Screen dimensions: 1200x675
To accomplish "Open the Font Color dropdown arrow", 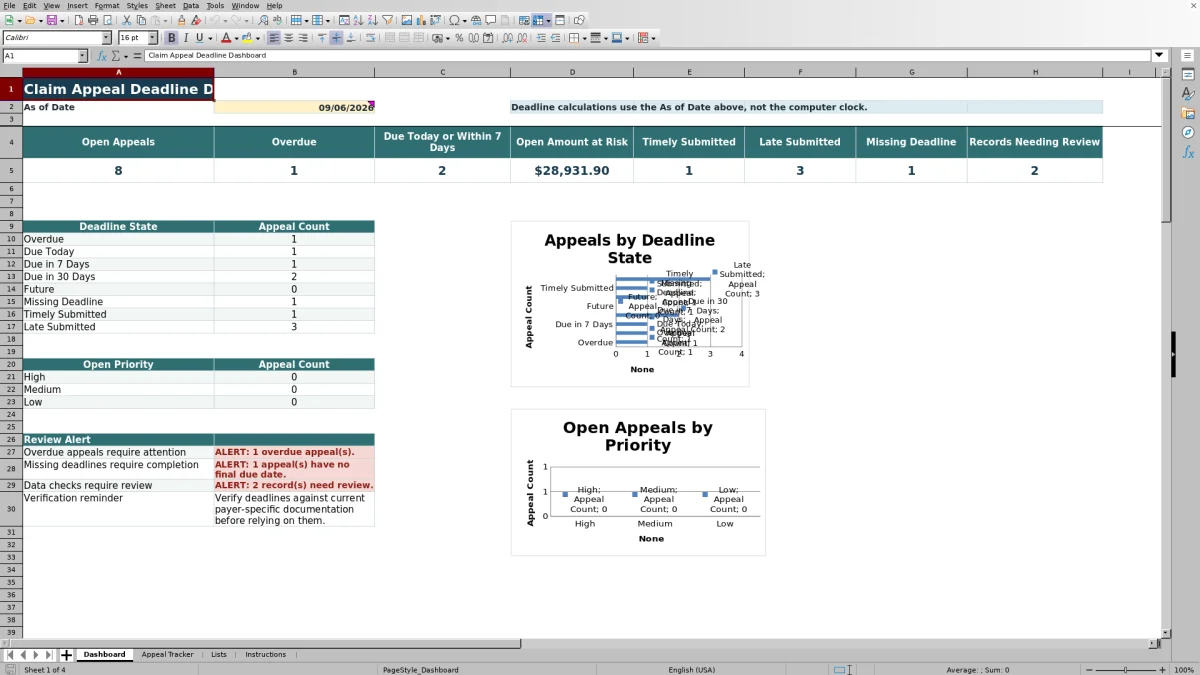I will 236,38.
